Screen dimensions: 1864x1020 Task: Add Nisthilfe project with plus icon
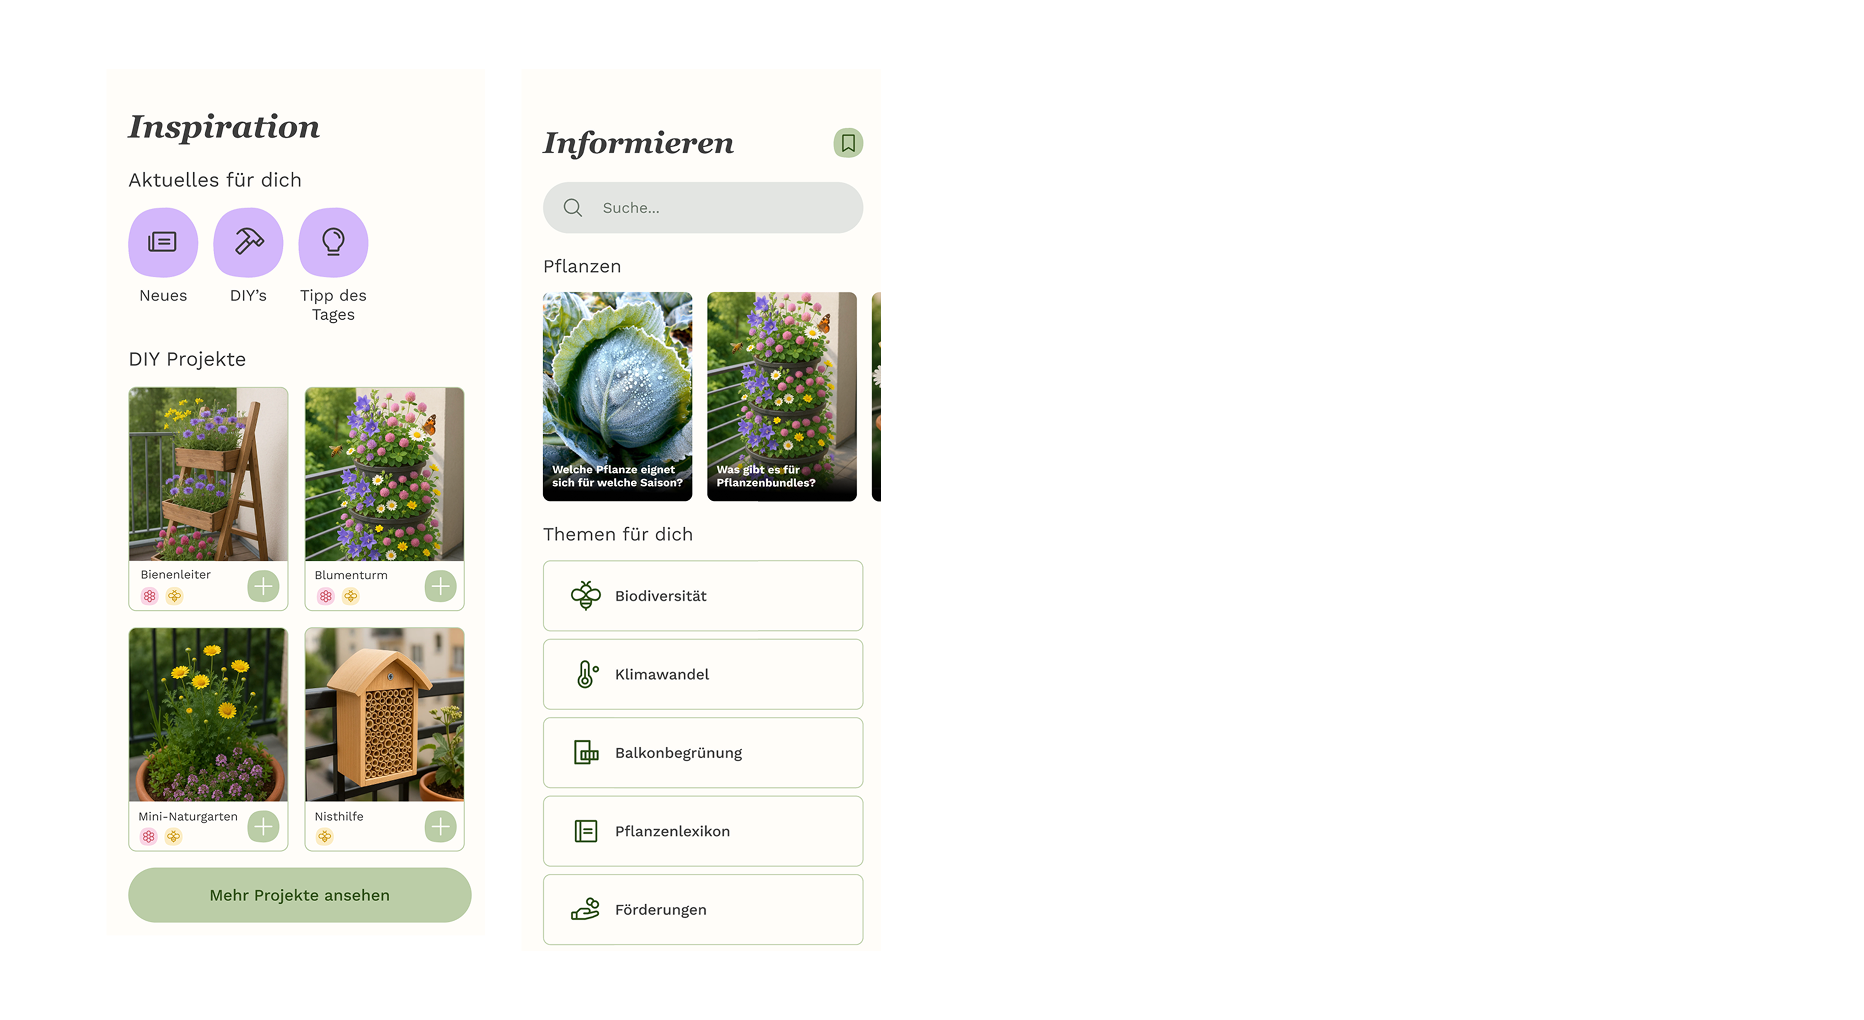tap(440, 827)
